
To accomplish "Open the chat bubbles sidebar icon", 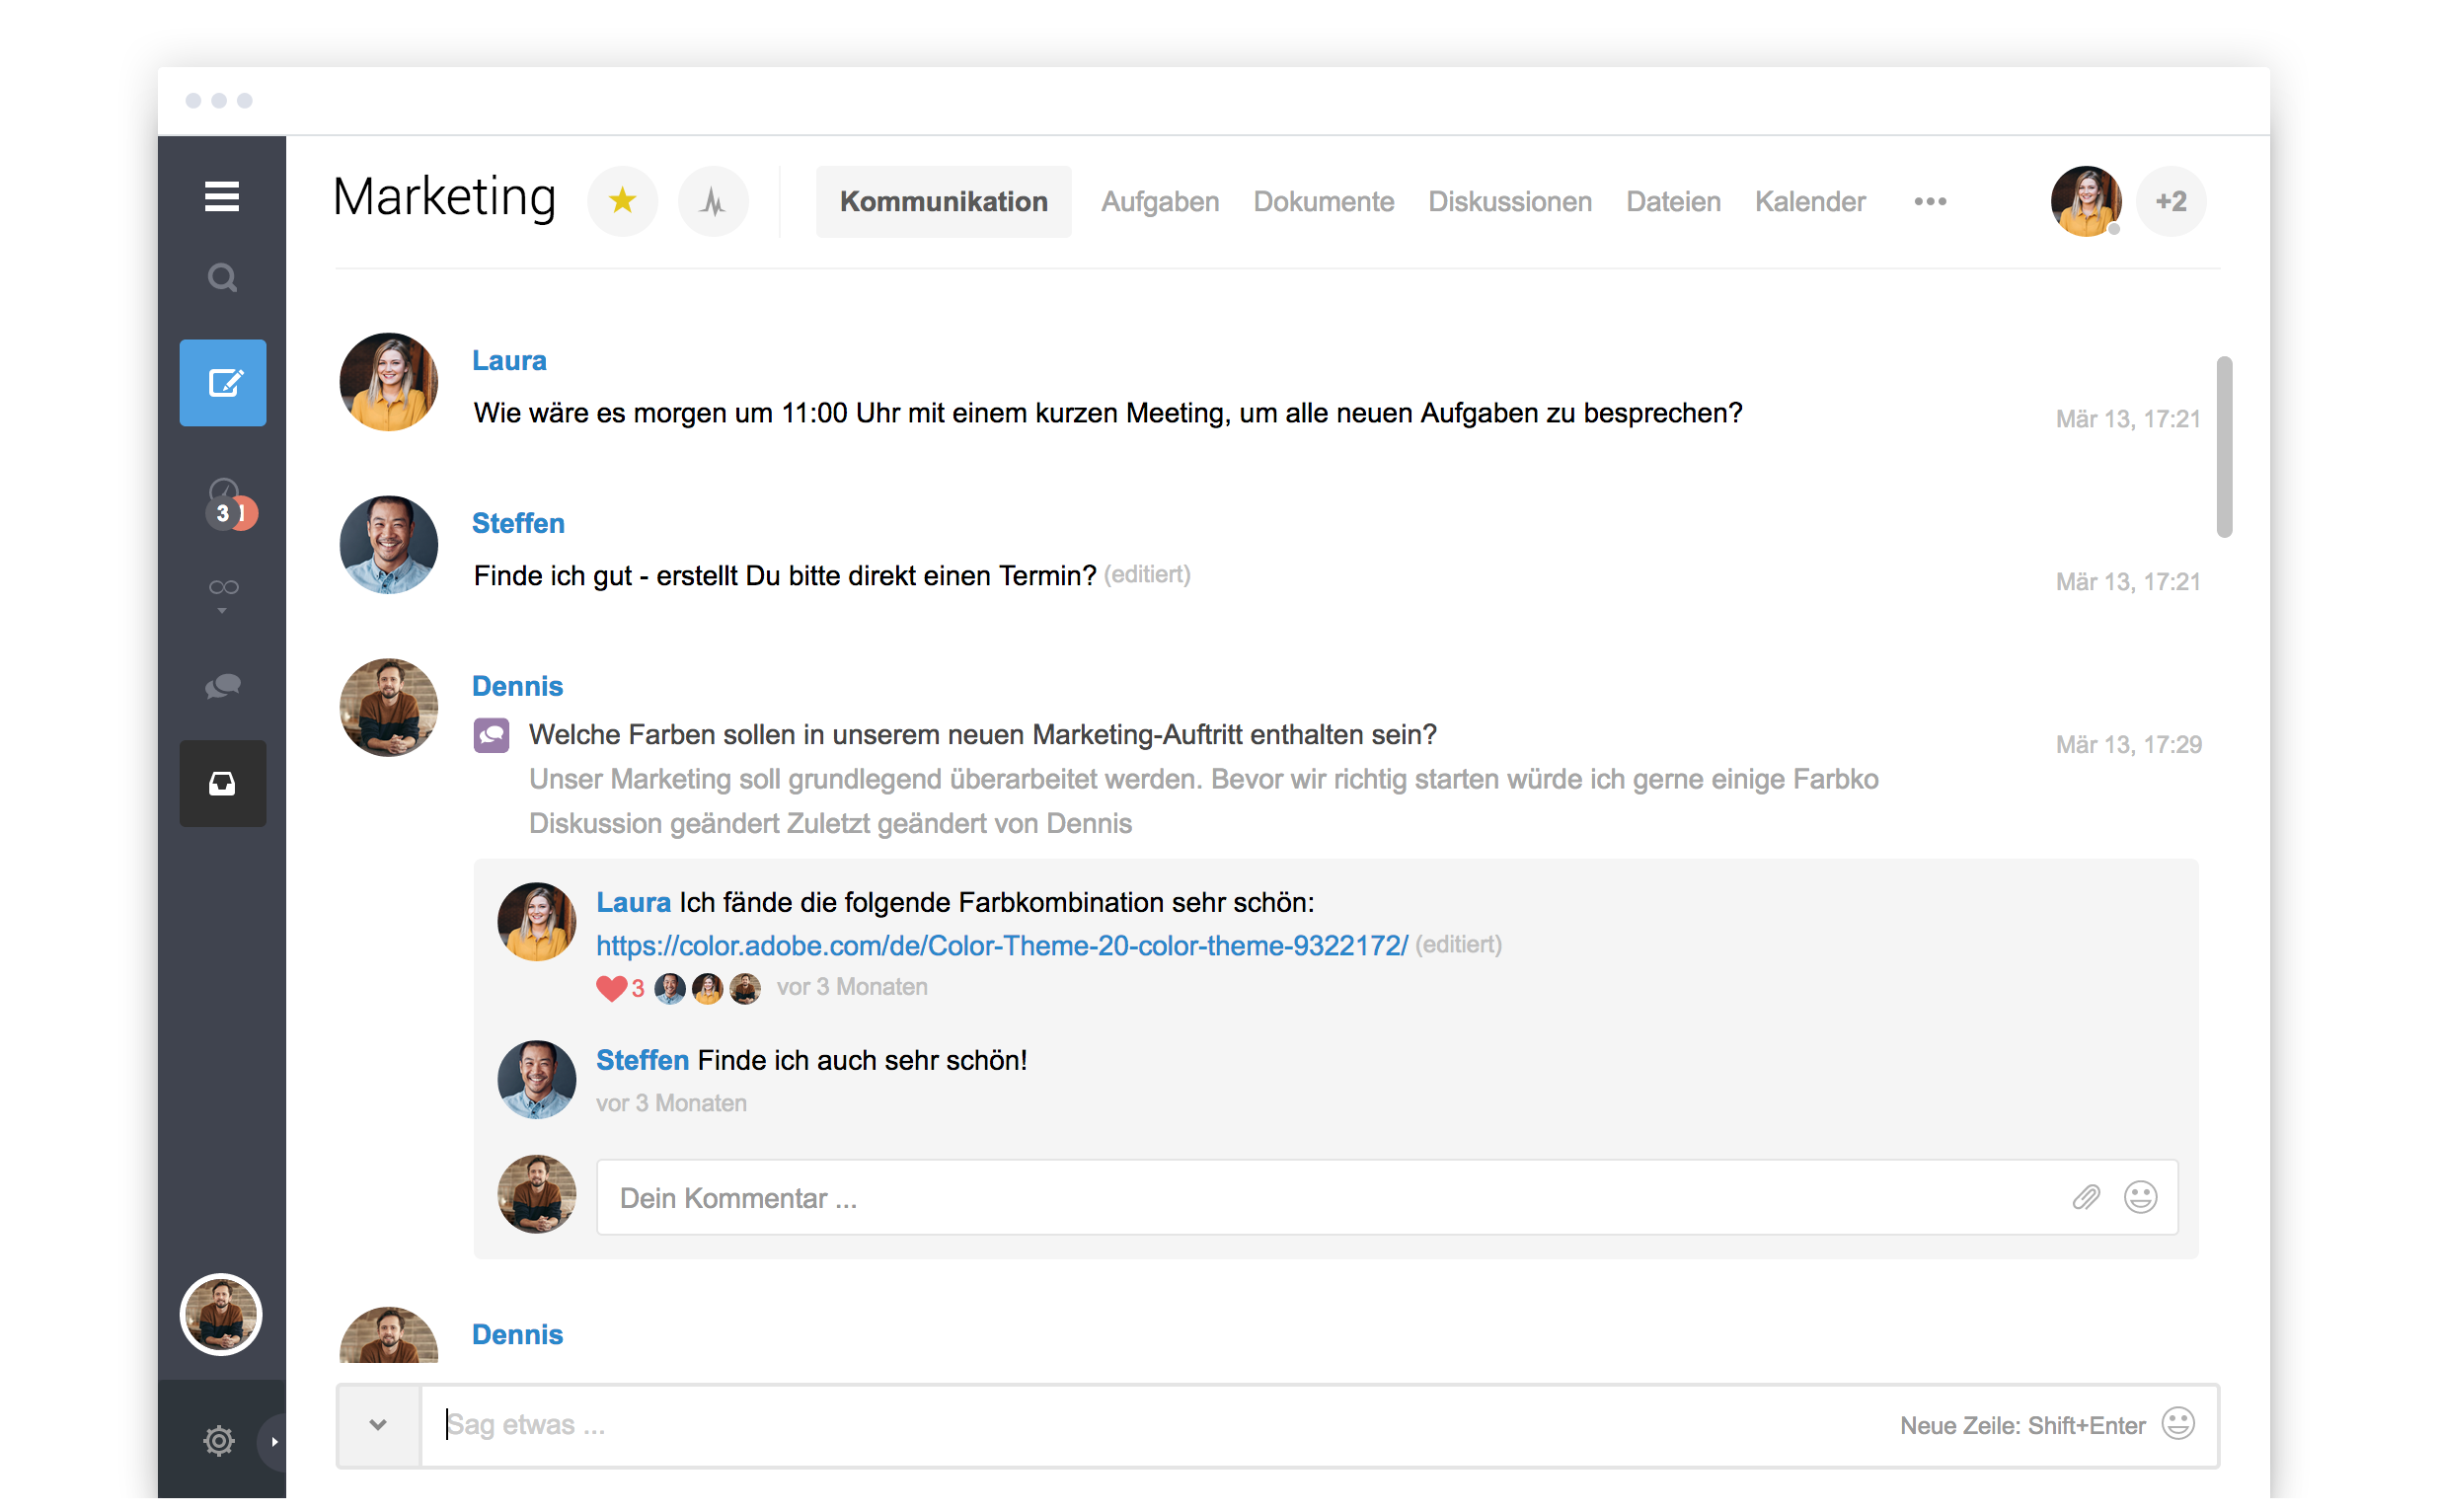I will [222, 686].
